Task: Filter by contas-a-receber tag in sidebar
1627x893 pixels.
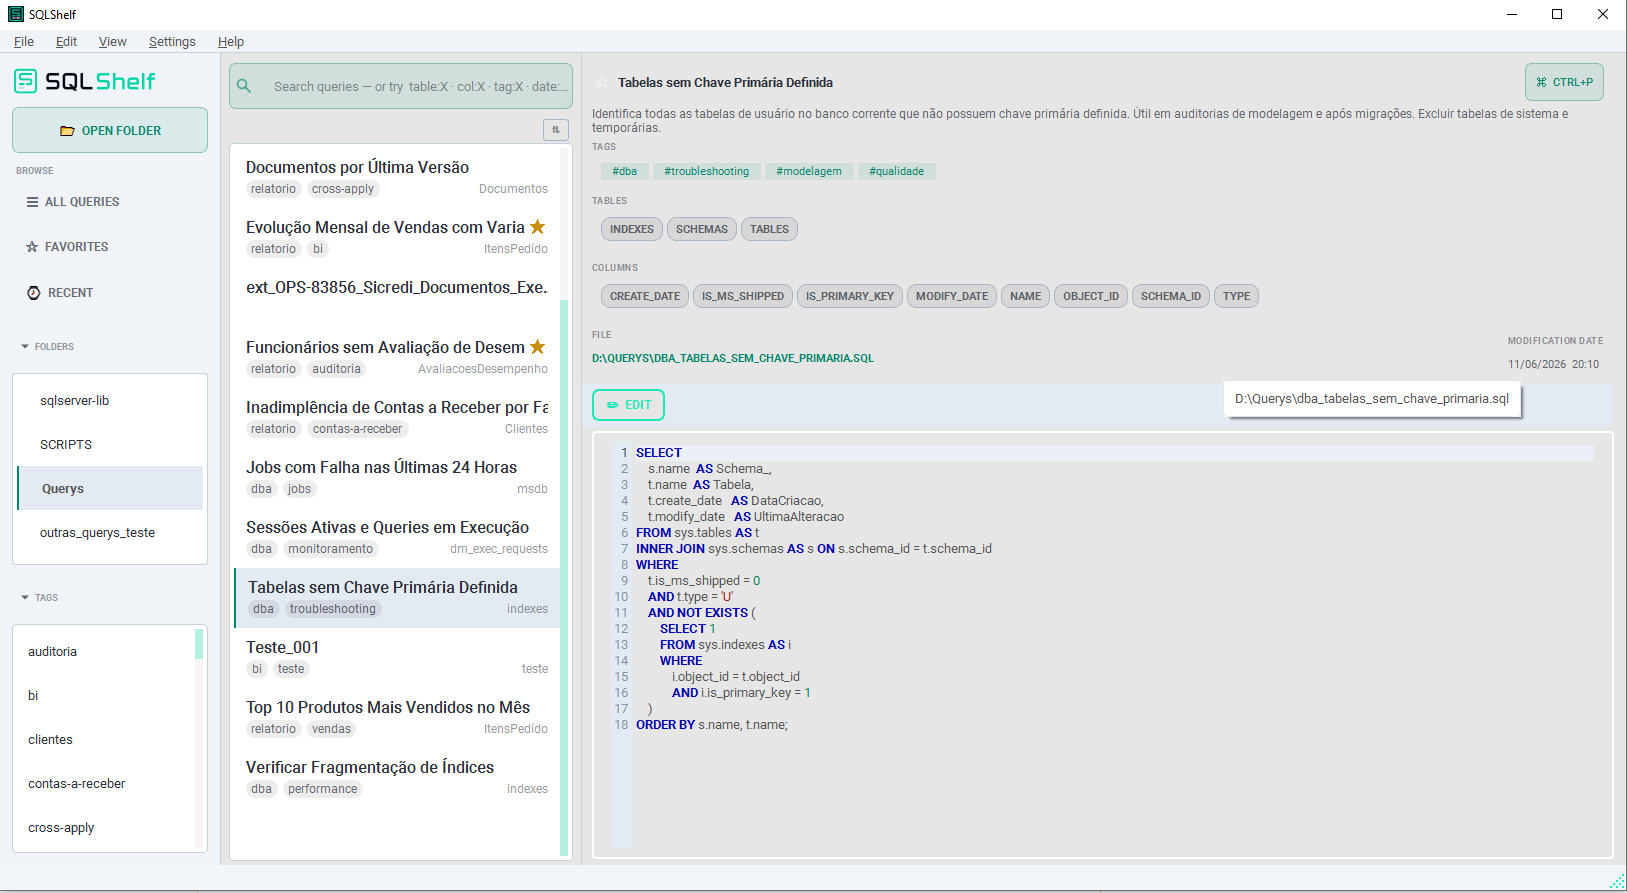Action: click(103, 783)
